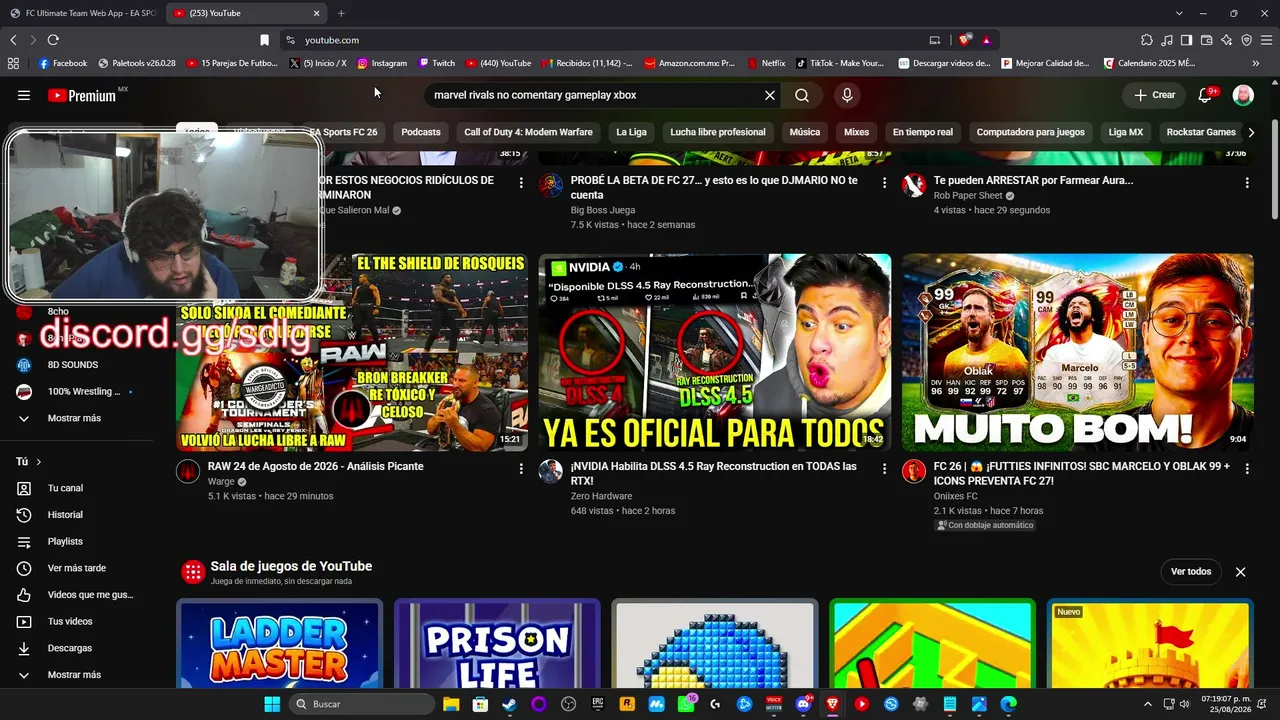Open the YouTube hamburger guide menu
Viewport: 1280px width, 720px height.
click(x=24, y=95)
